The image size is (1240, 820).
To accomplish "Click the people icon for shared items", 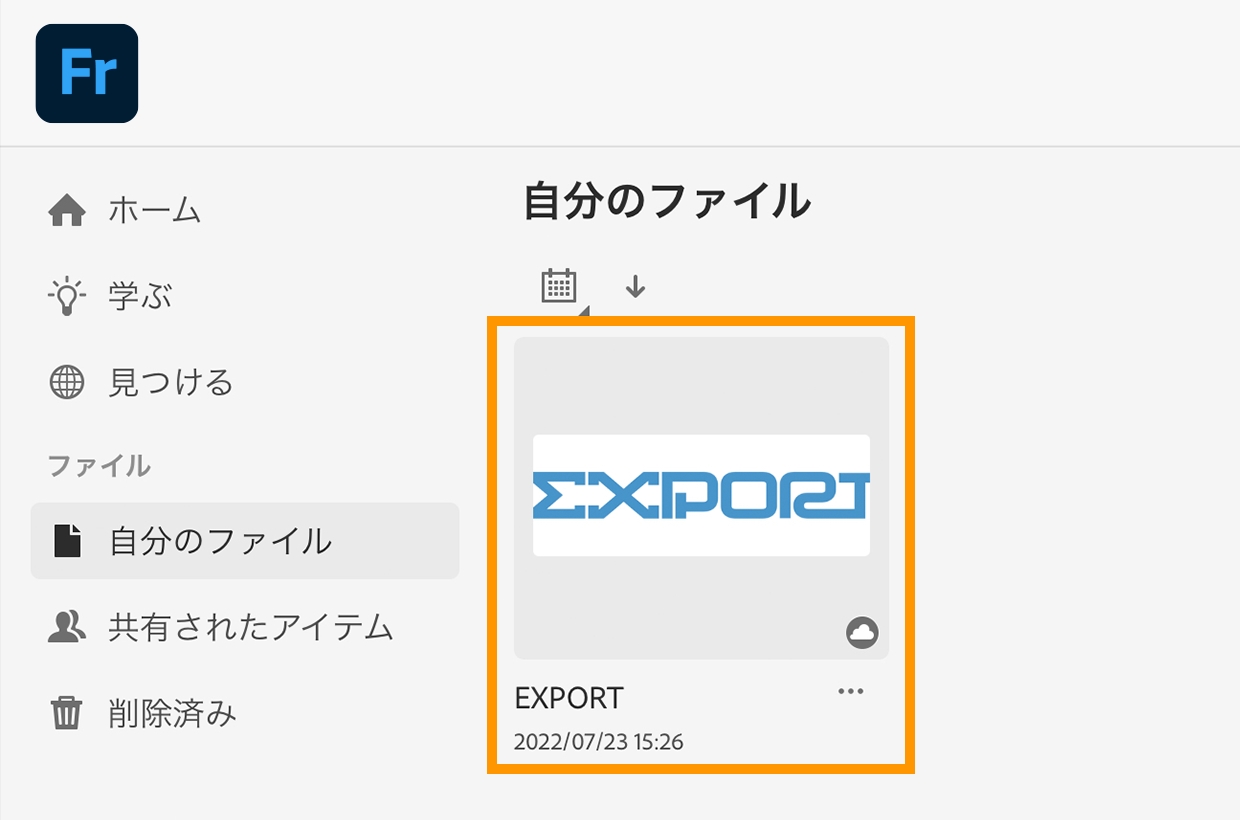I will tap(67, 627).
